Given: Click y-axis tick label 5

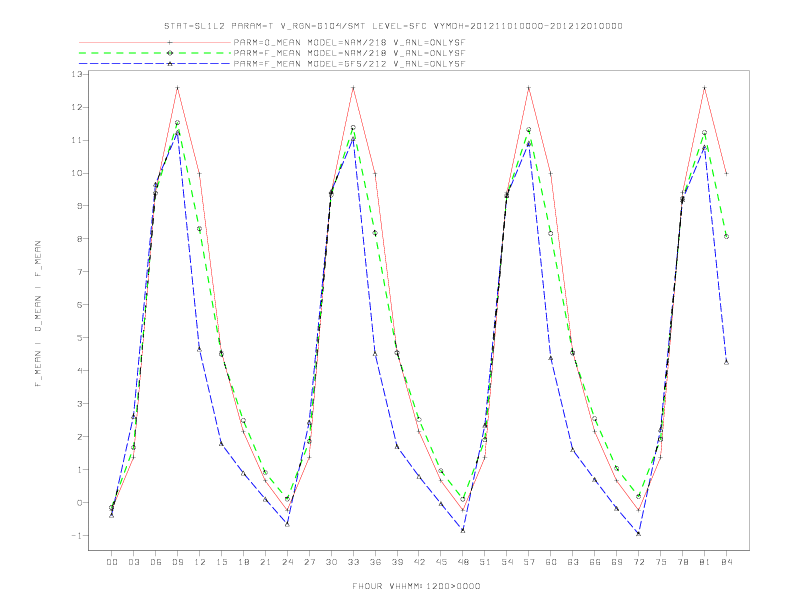Looking at the screenshot, I should tap(80, 338).
